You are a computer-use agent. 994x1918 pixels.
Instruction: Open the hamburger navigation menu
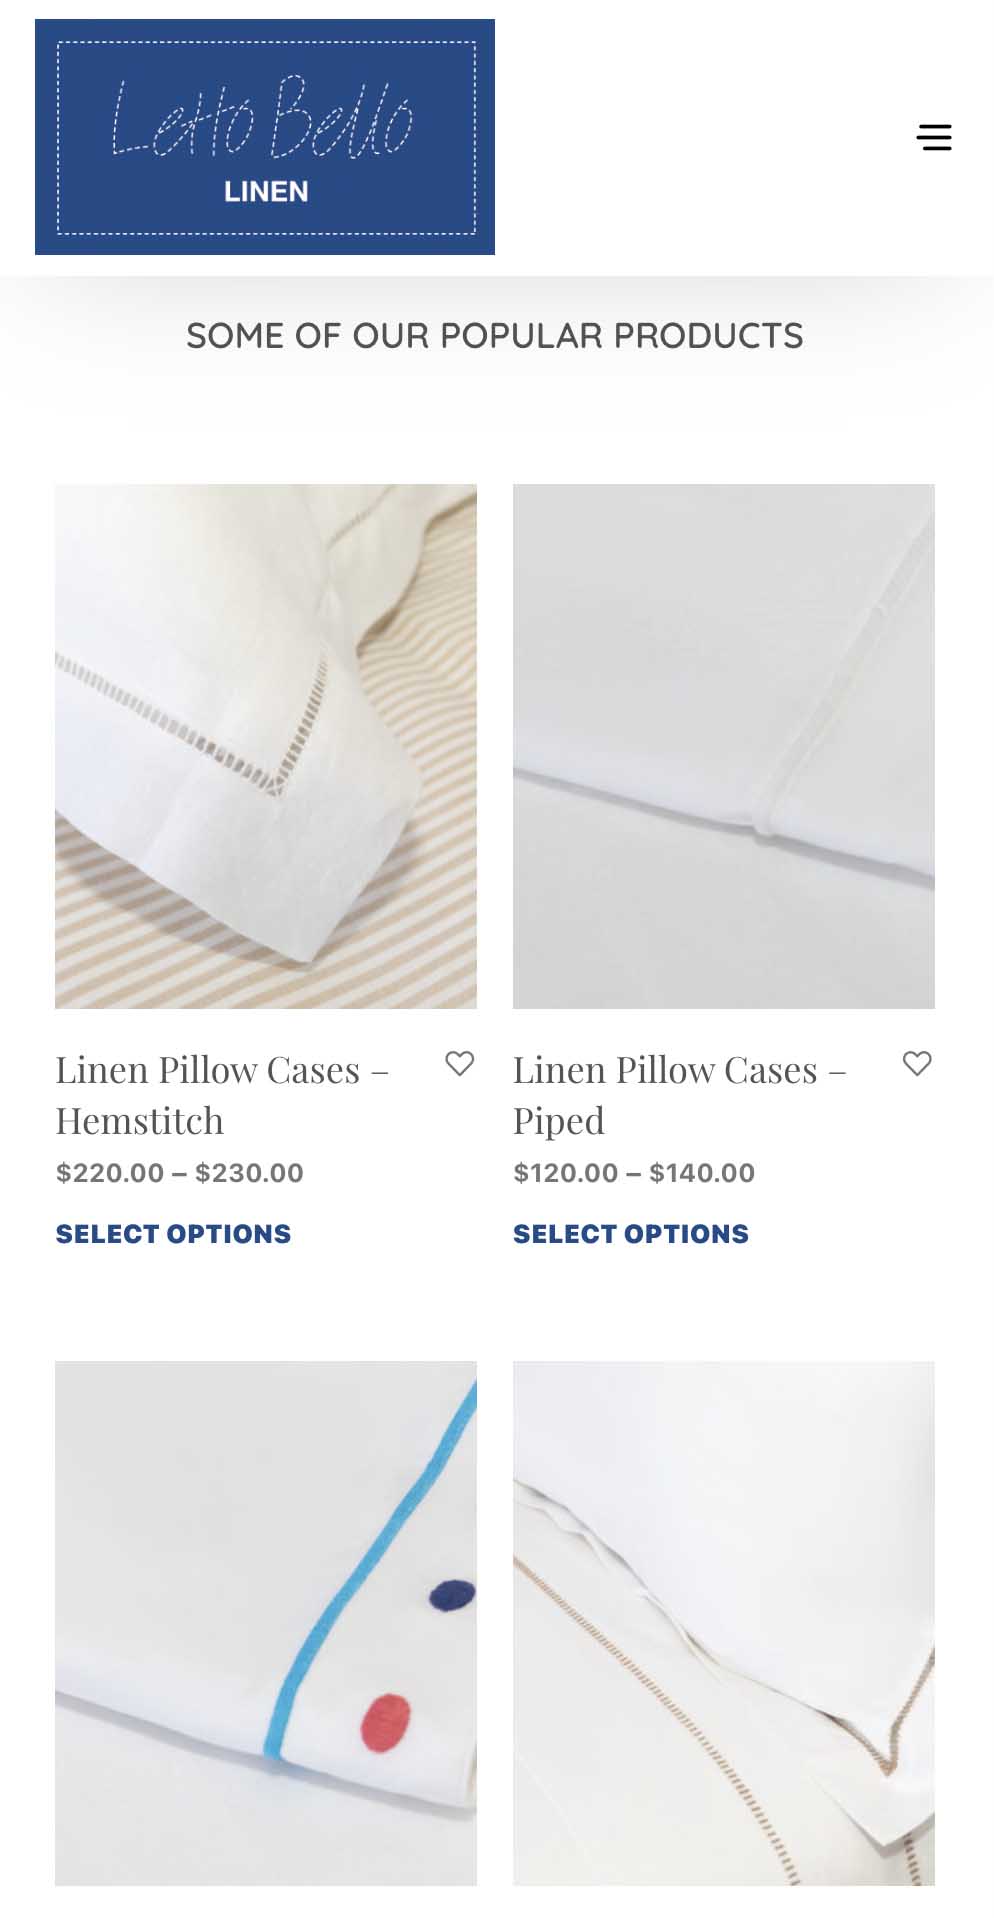[934, 137]
